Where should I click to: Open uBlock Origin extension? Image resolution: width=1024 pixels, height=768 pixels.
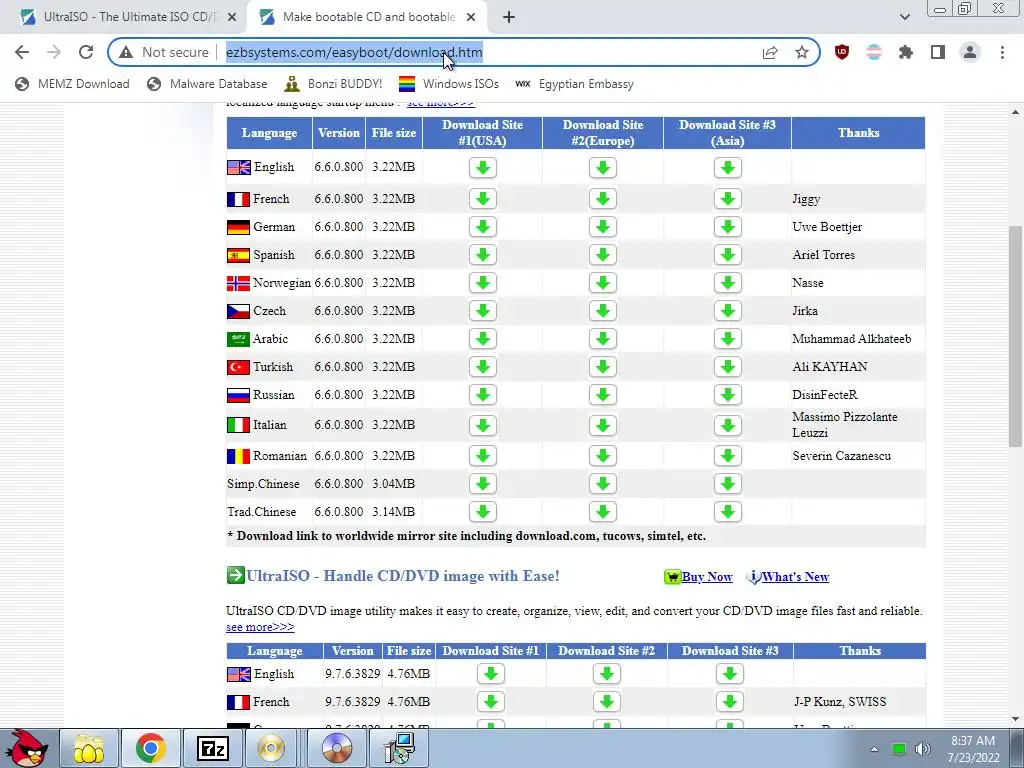pyautogui.click(x=842, y=52)
